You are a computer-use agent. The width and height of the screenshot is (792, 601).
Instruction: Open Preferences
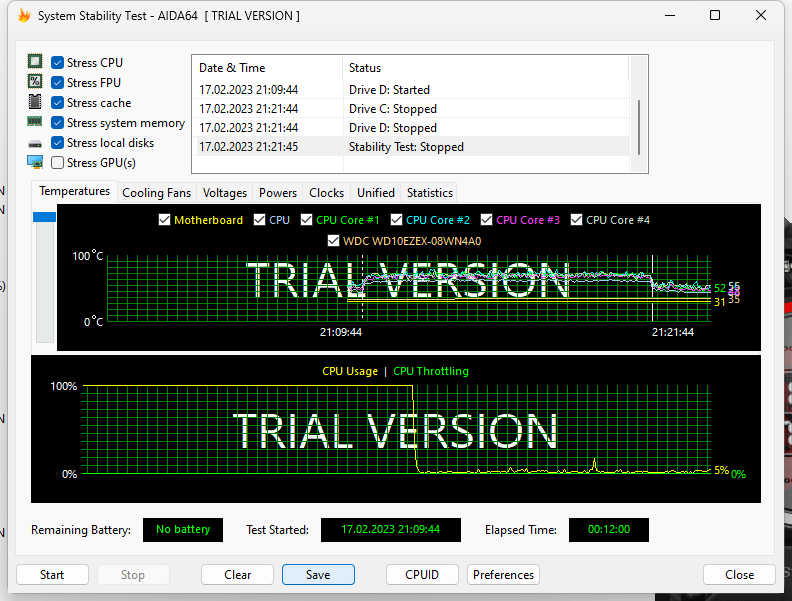click(503, 575)
